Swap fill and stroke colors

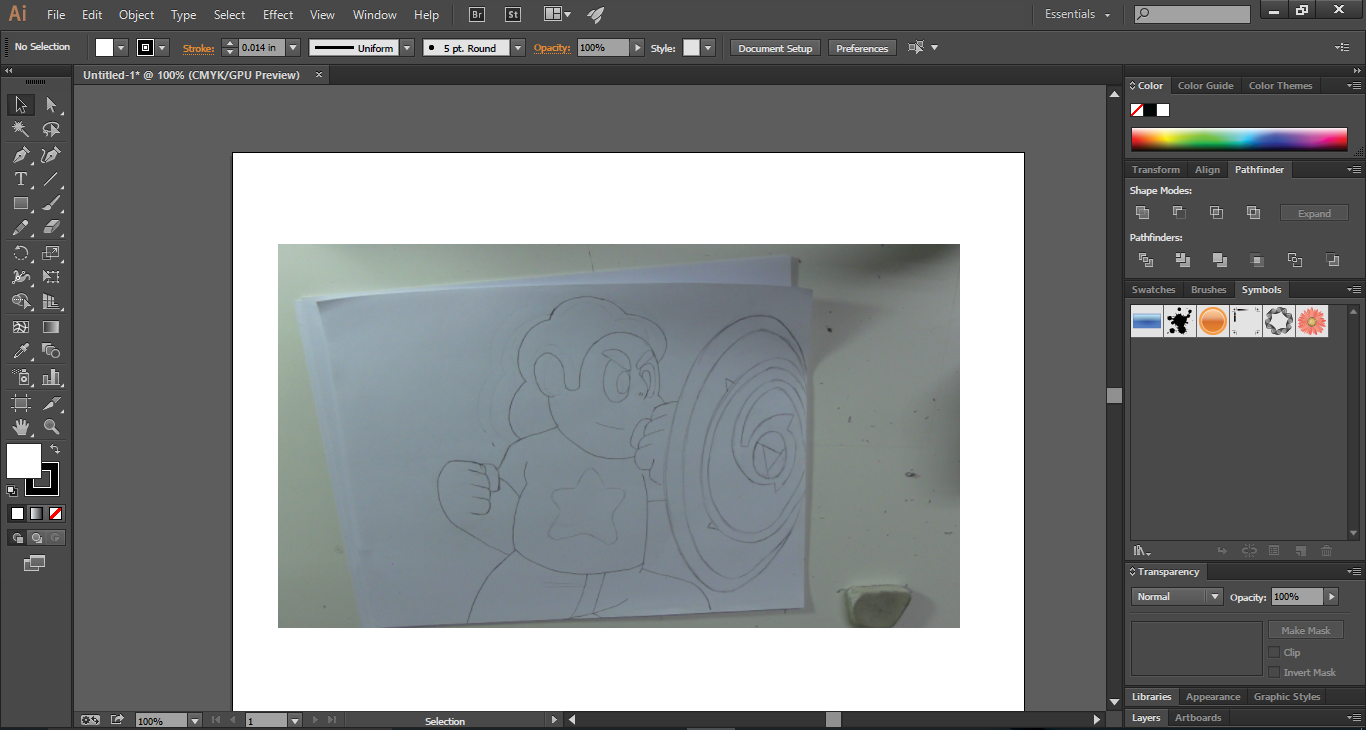click(55, 450)
